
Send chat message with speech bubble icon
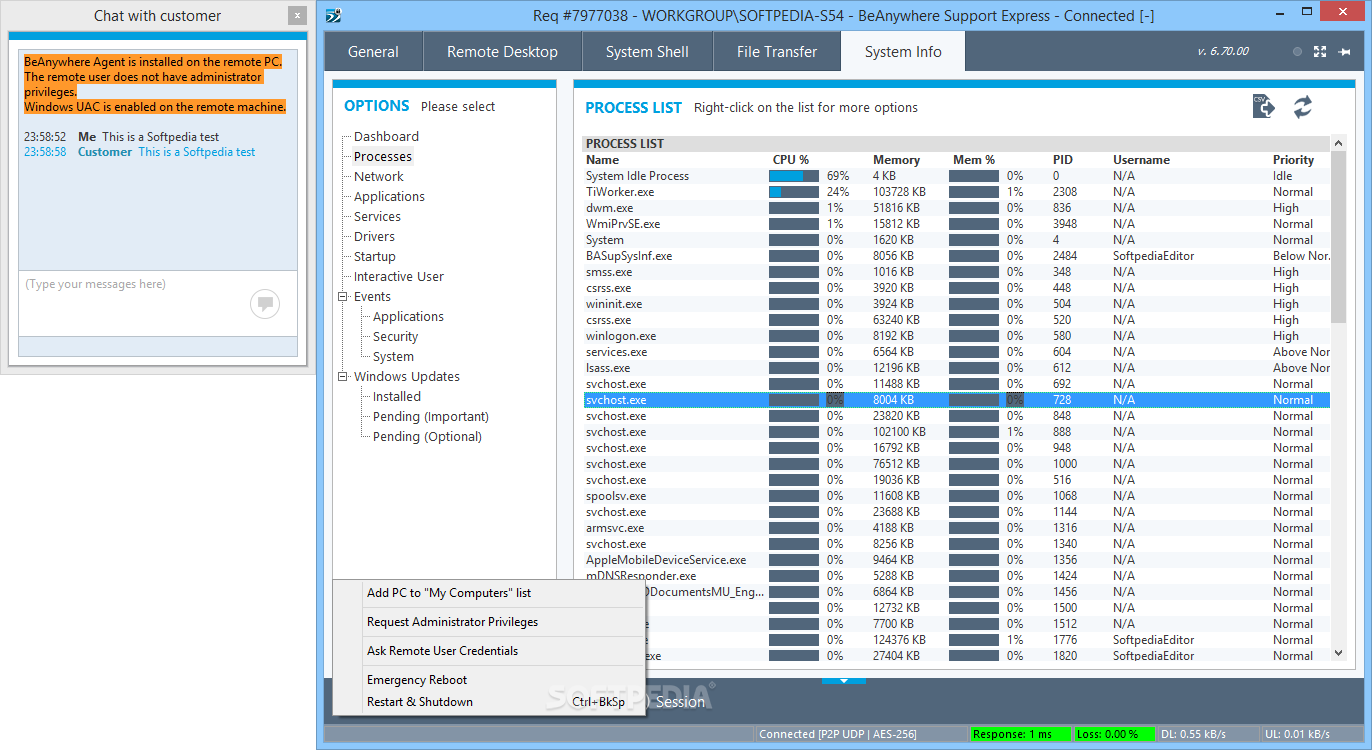(265, 303)
